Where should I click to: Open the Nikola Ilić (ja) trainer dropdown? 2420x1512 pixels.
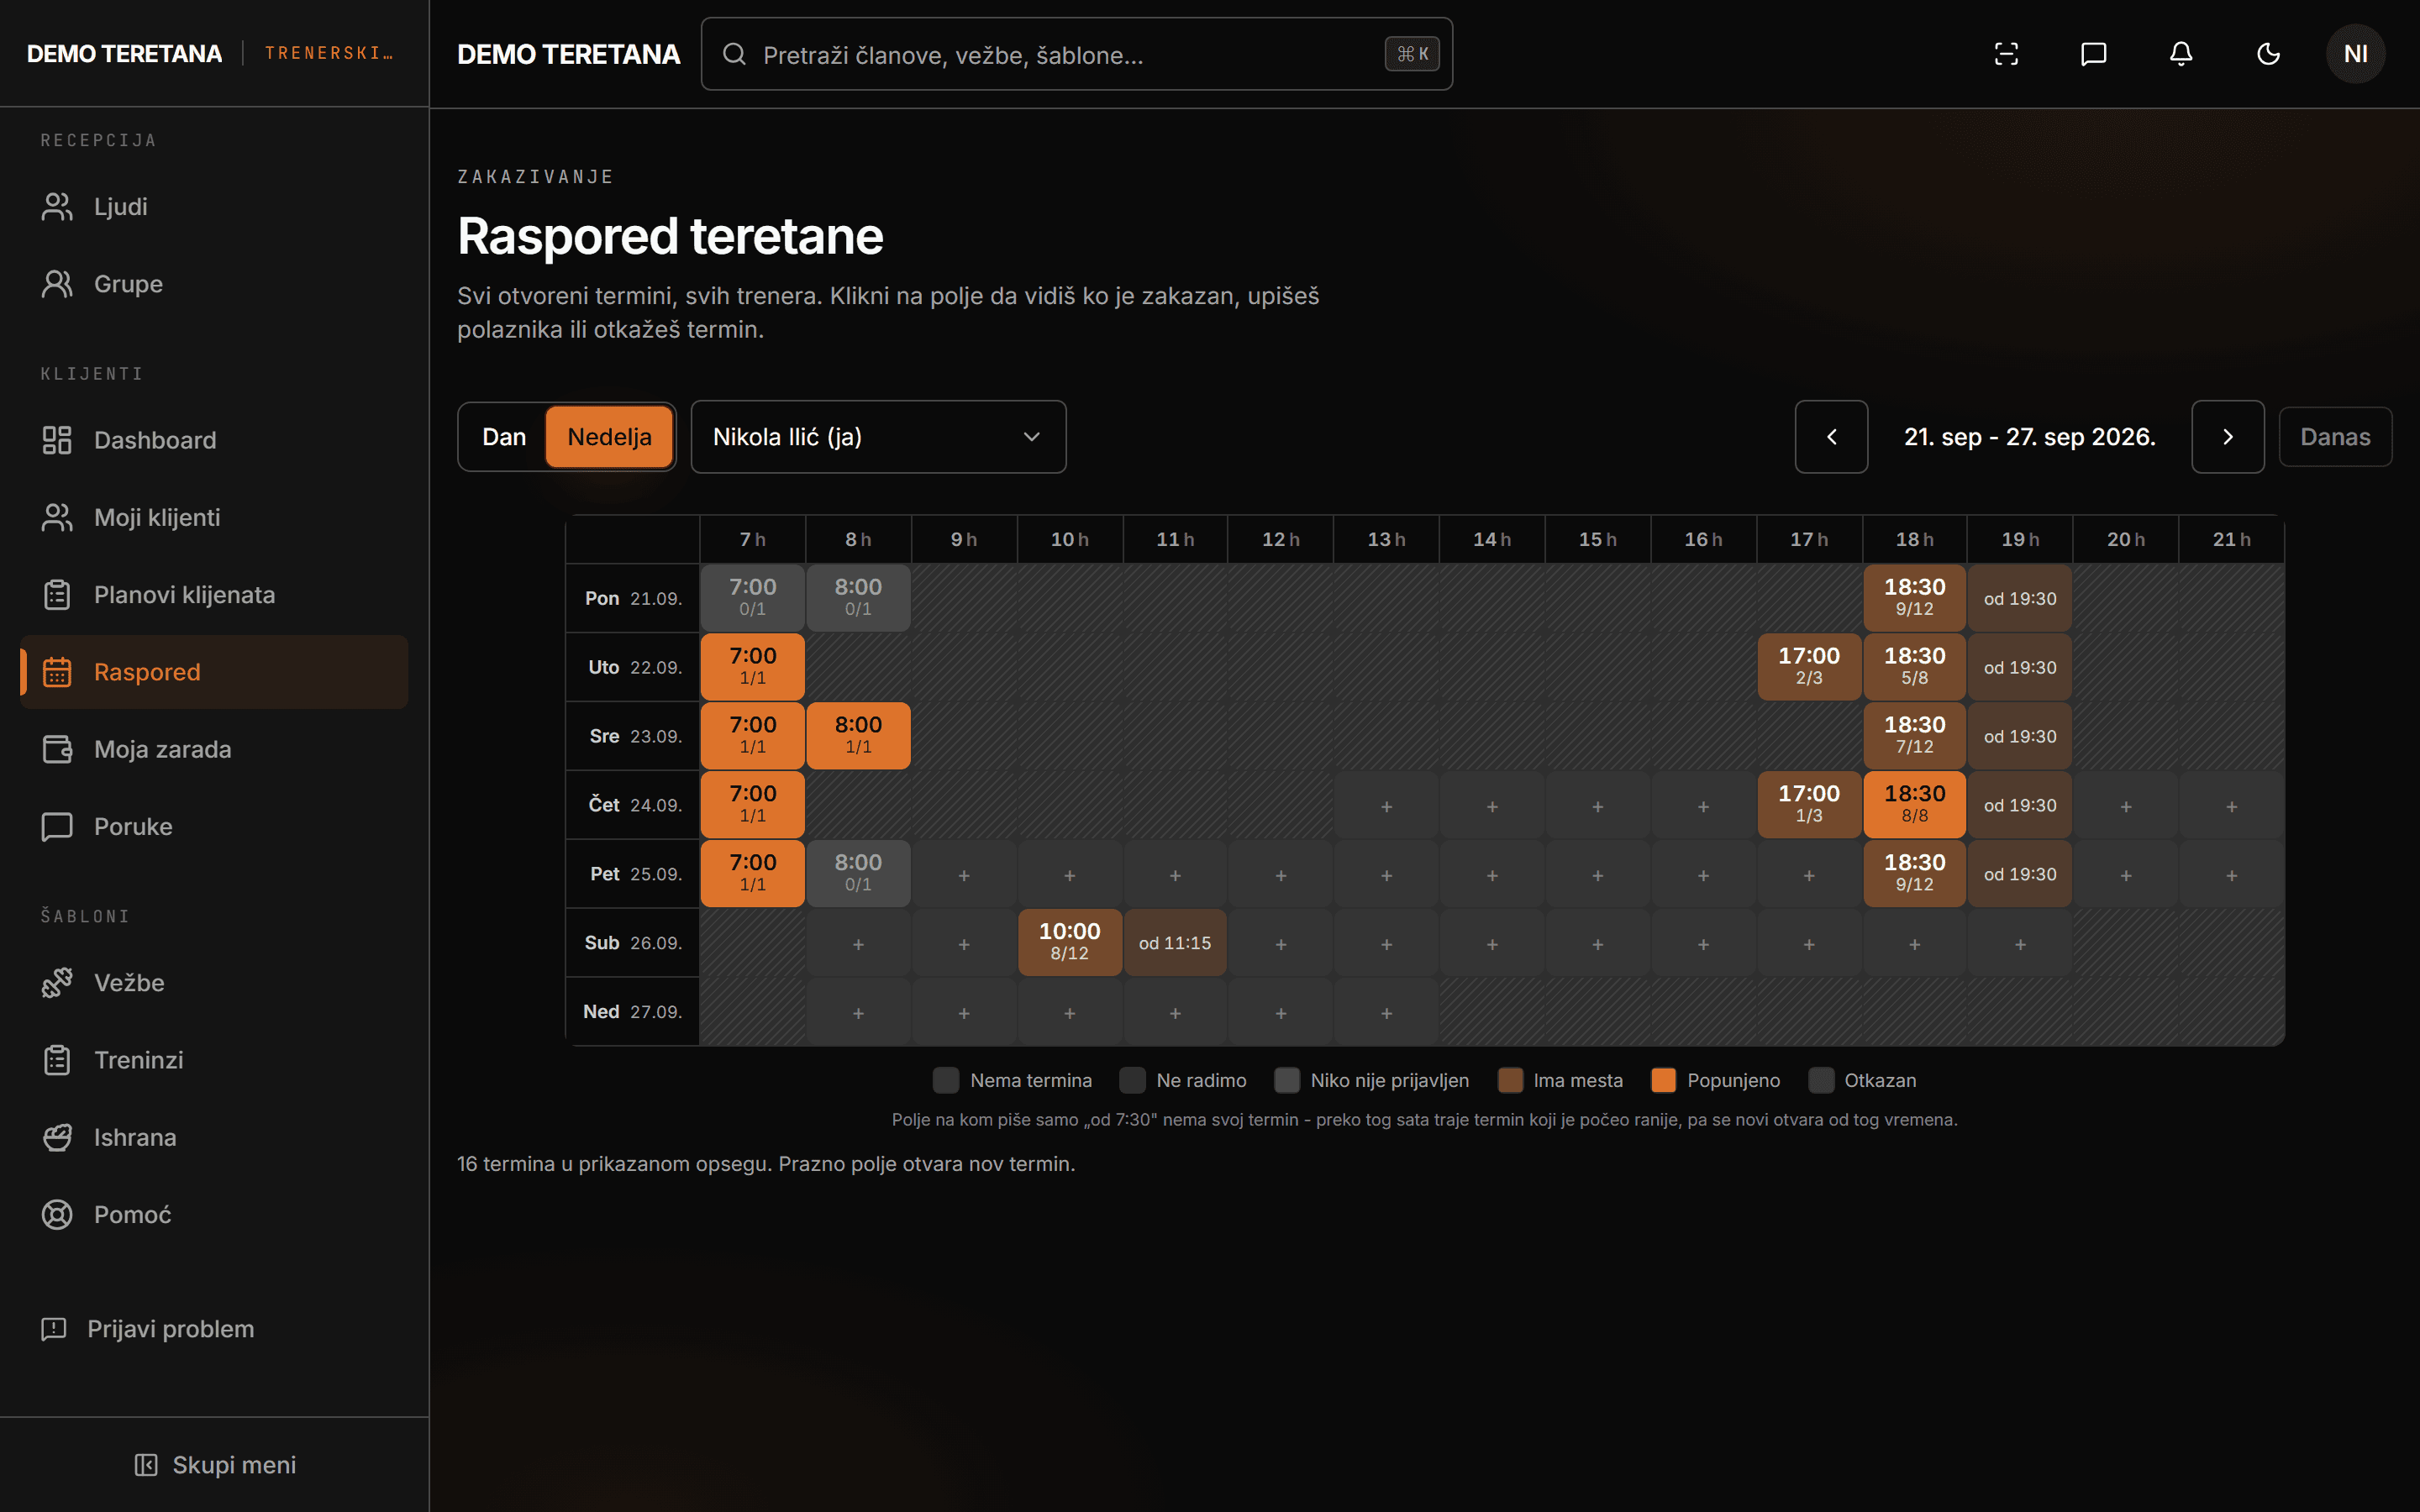point(878,437)
